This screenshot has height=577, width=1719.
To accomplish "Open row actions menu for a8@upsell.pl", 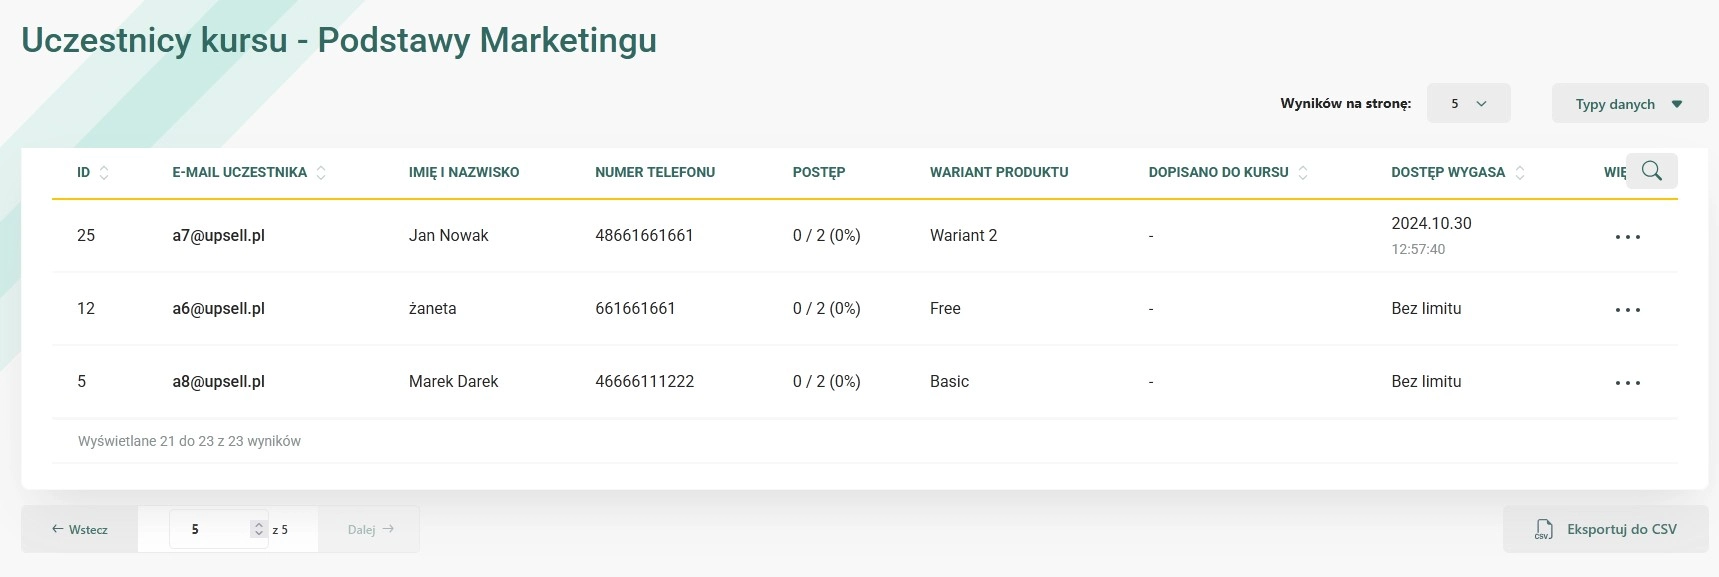I will point(1628,383).
